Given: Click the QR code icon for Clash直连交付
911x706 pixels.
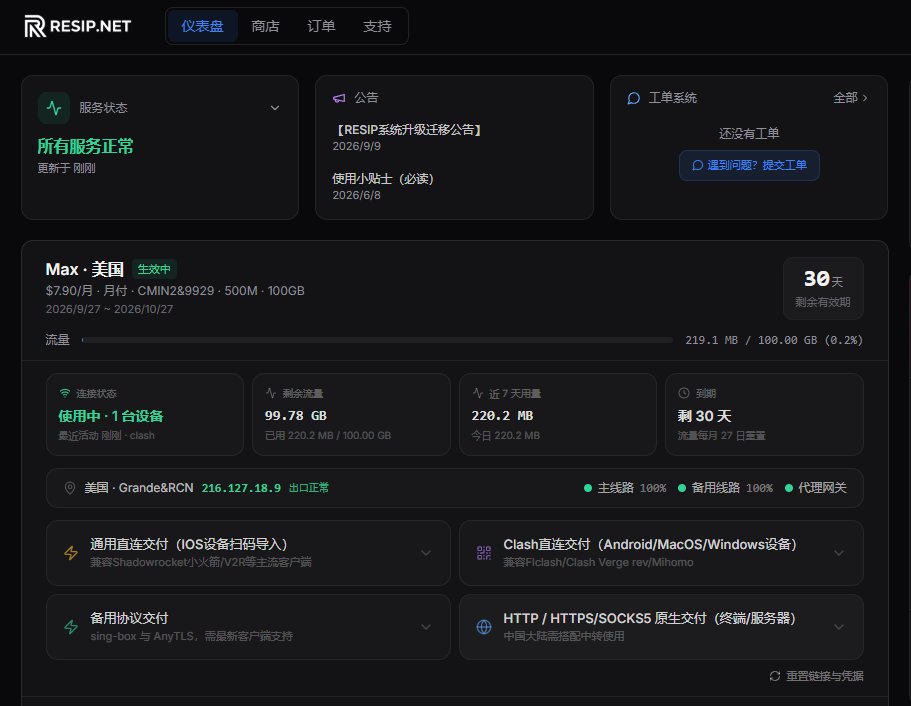Looking at the screenshot, I should coord(484,553).
